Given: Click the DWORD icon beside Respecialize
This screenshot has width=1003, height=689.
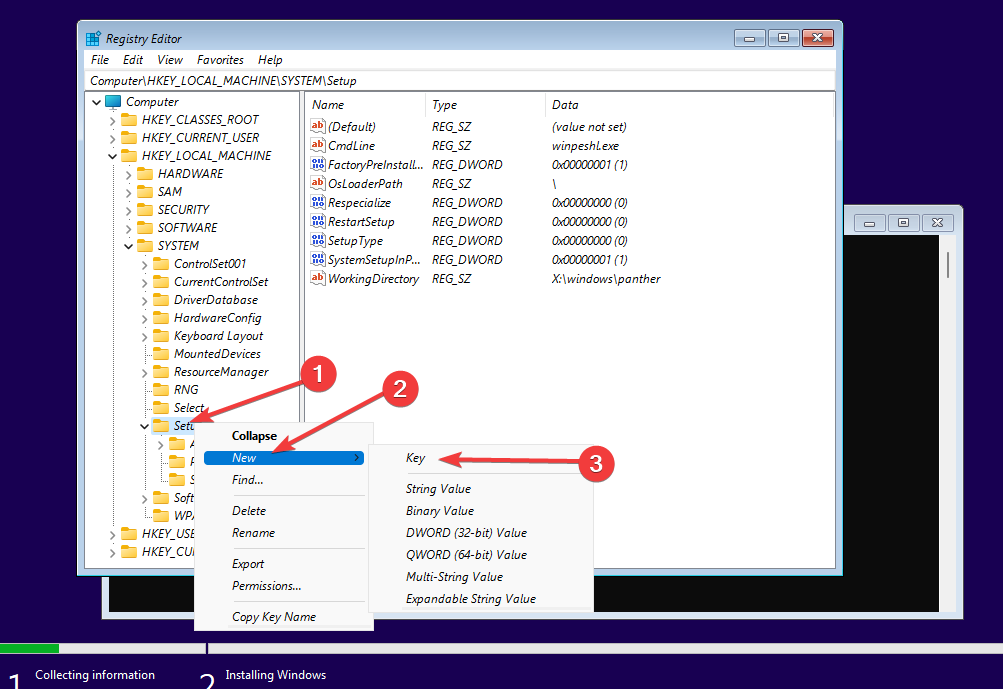Looking at the screenshot, I should pos(318,202).
